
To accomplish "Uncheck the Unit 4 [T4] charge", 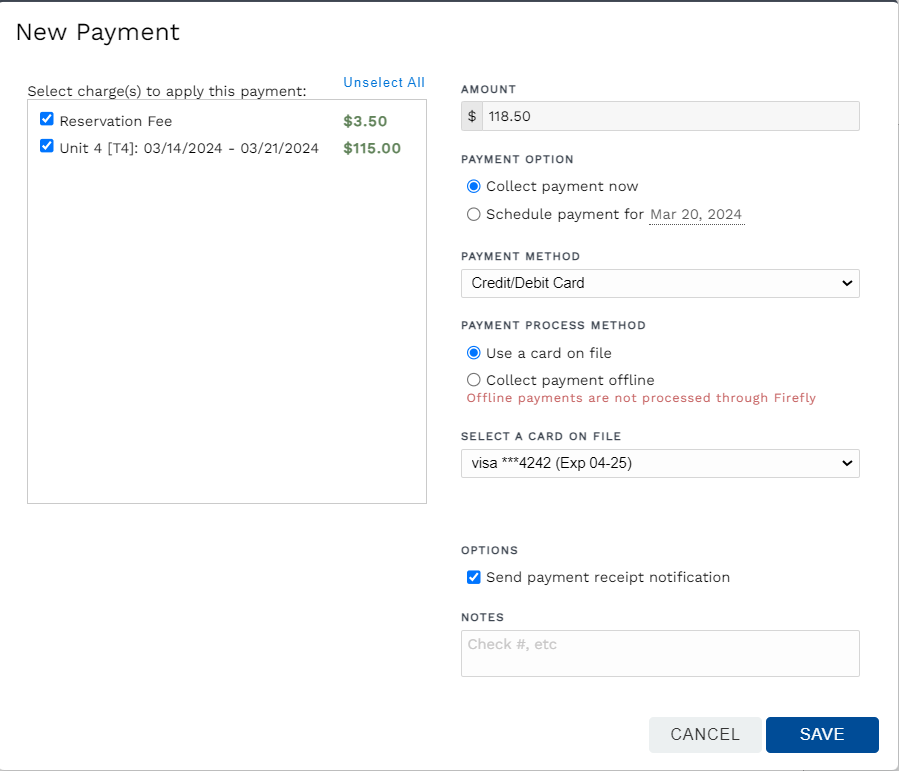I will click(x=46, y=146).
